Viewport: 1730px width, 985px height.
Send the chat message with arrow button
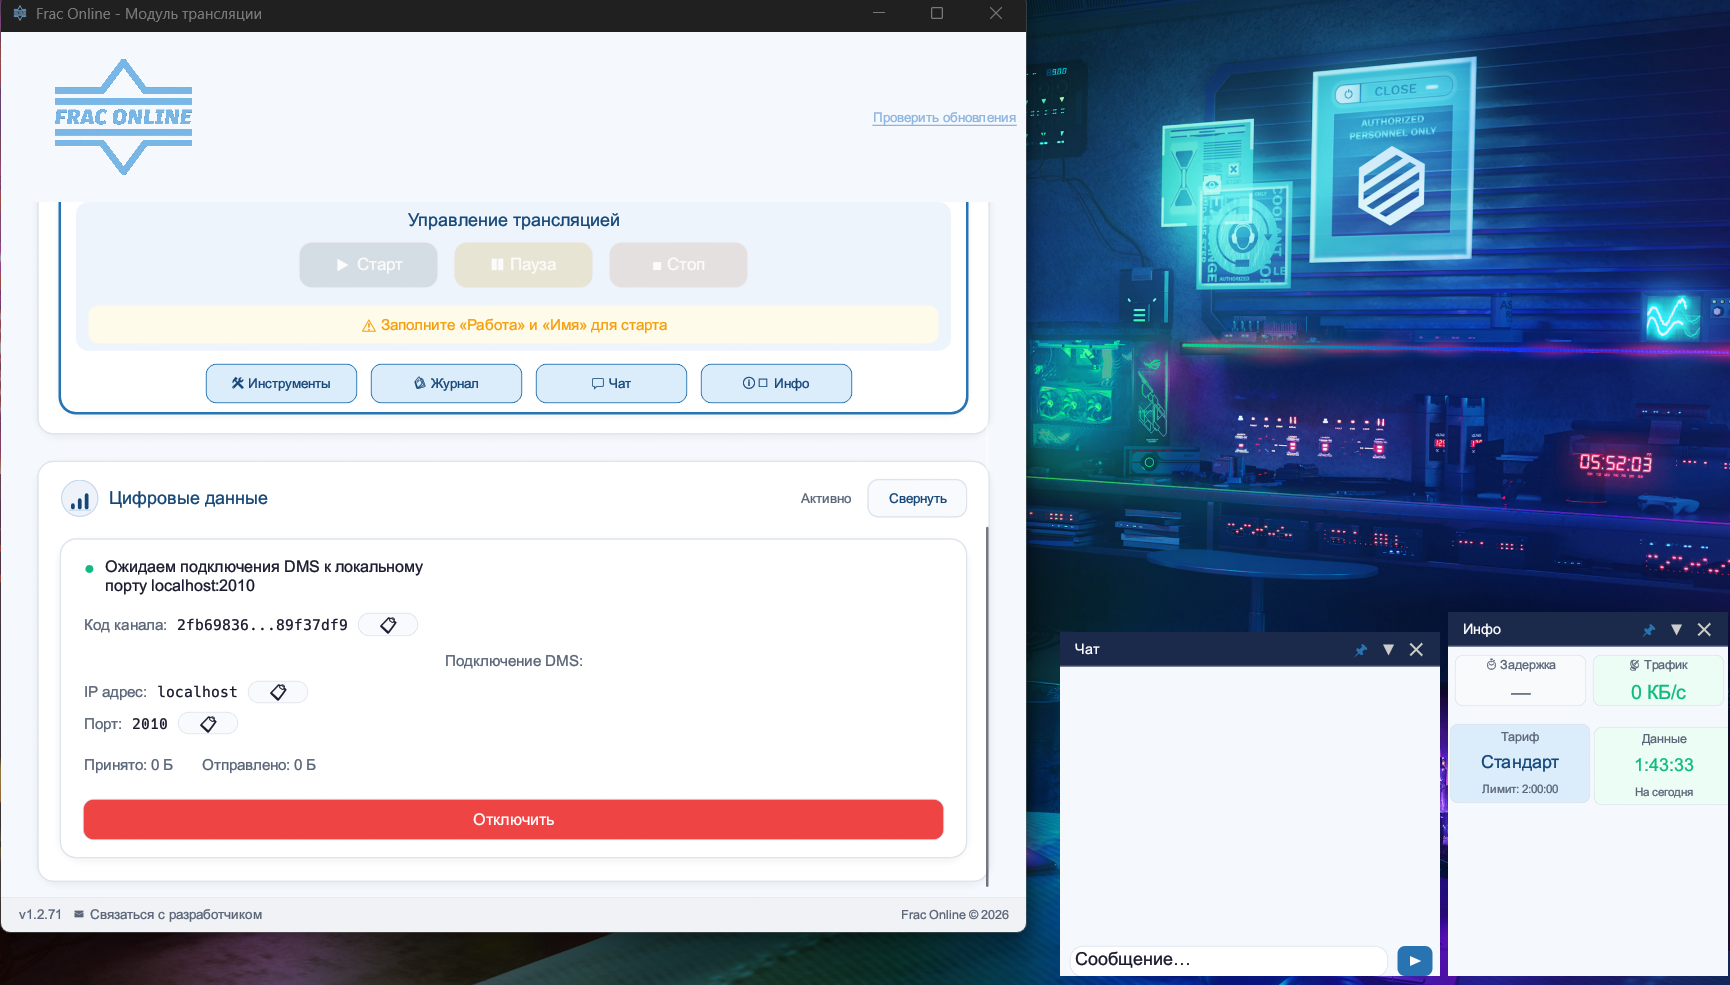(x=1414, y=961)
